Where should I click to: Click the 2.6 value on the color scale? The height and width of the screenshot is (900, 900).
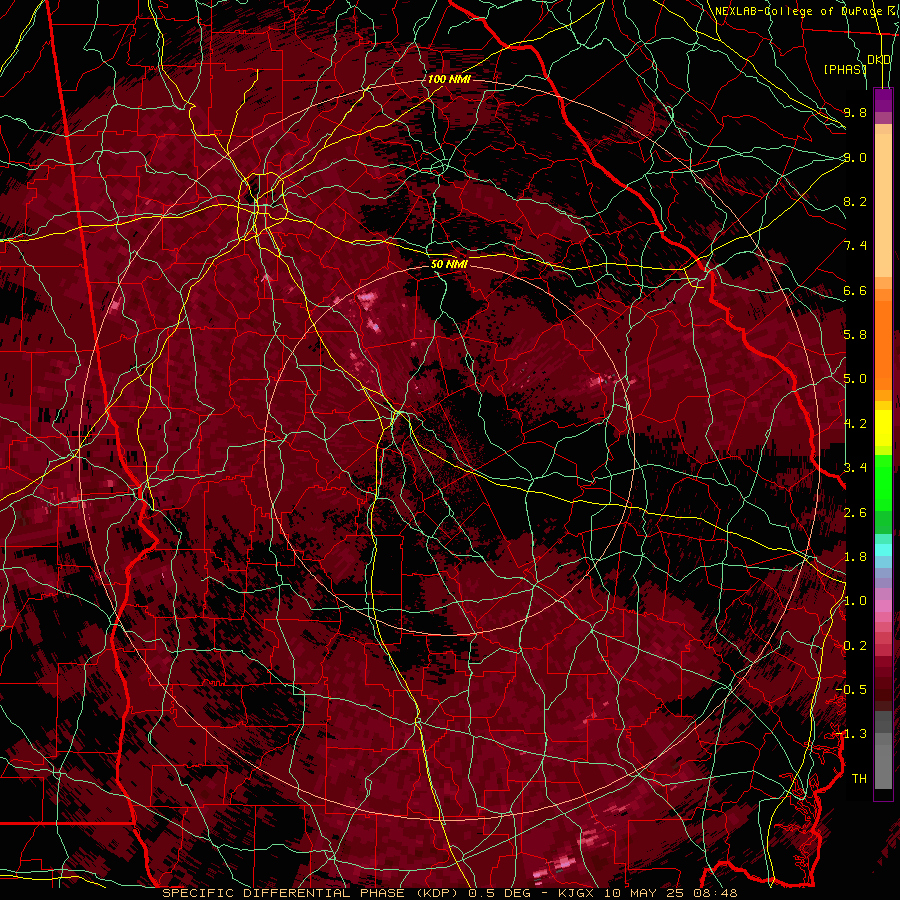tap(855, 513)
